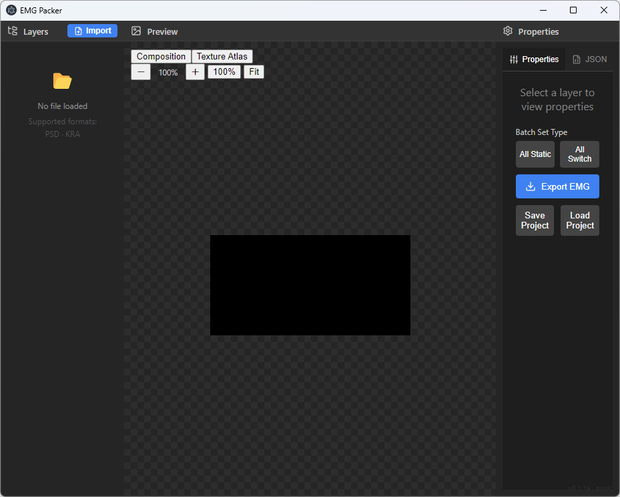
Task: Click the JSON file icon
Action: point(577,59)
